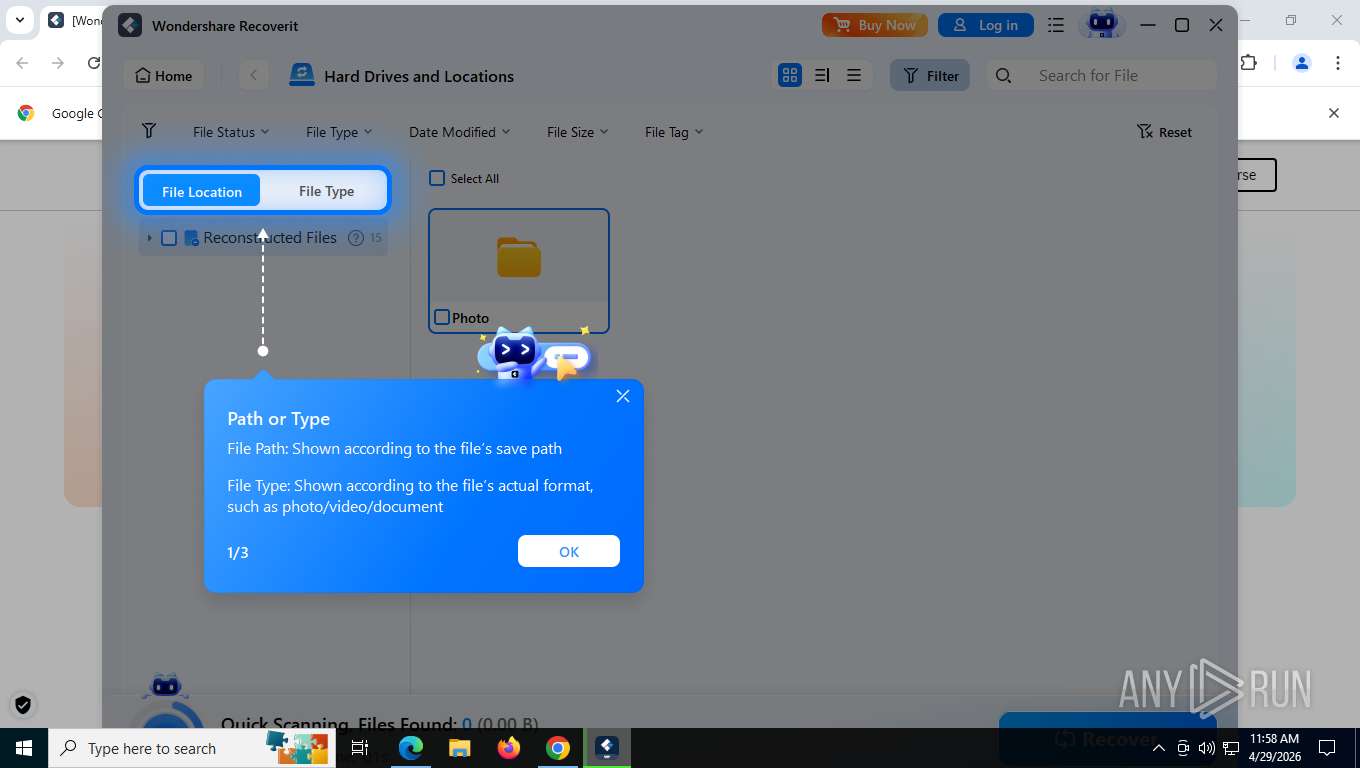Click the back navigation arrow

(x=254, y=75)
